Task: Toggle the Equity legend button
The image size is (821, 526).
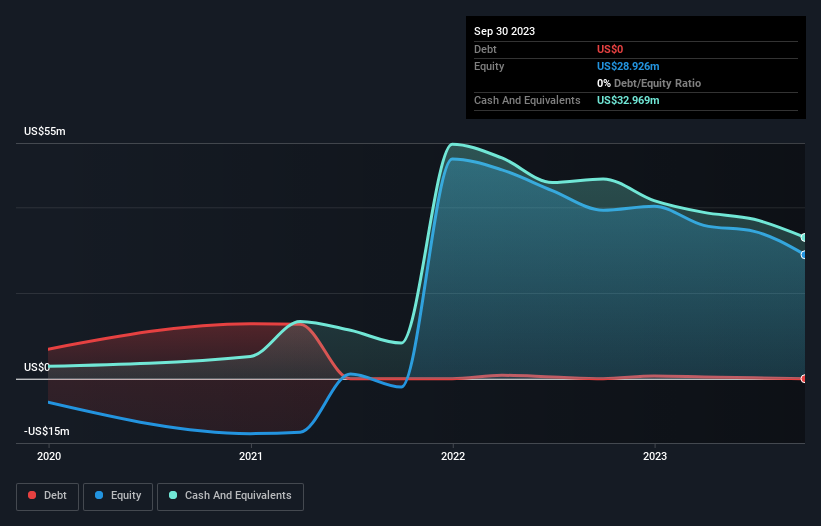Action: pos(118,496)
